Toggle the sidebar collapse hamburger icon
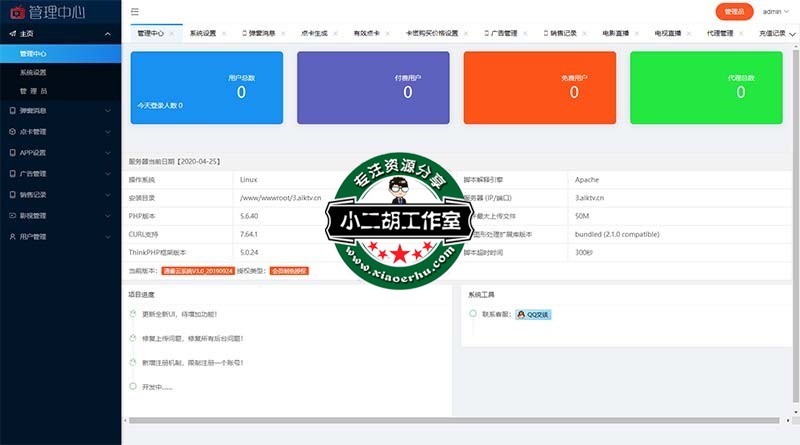 135,12
